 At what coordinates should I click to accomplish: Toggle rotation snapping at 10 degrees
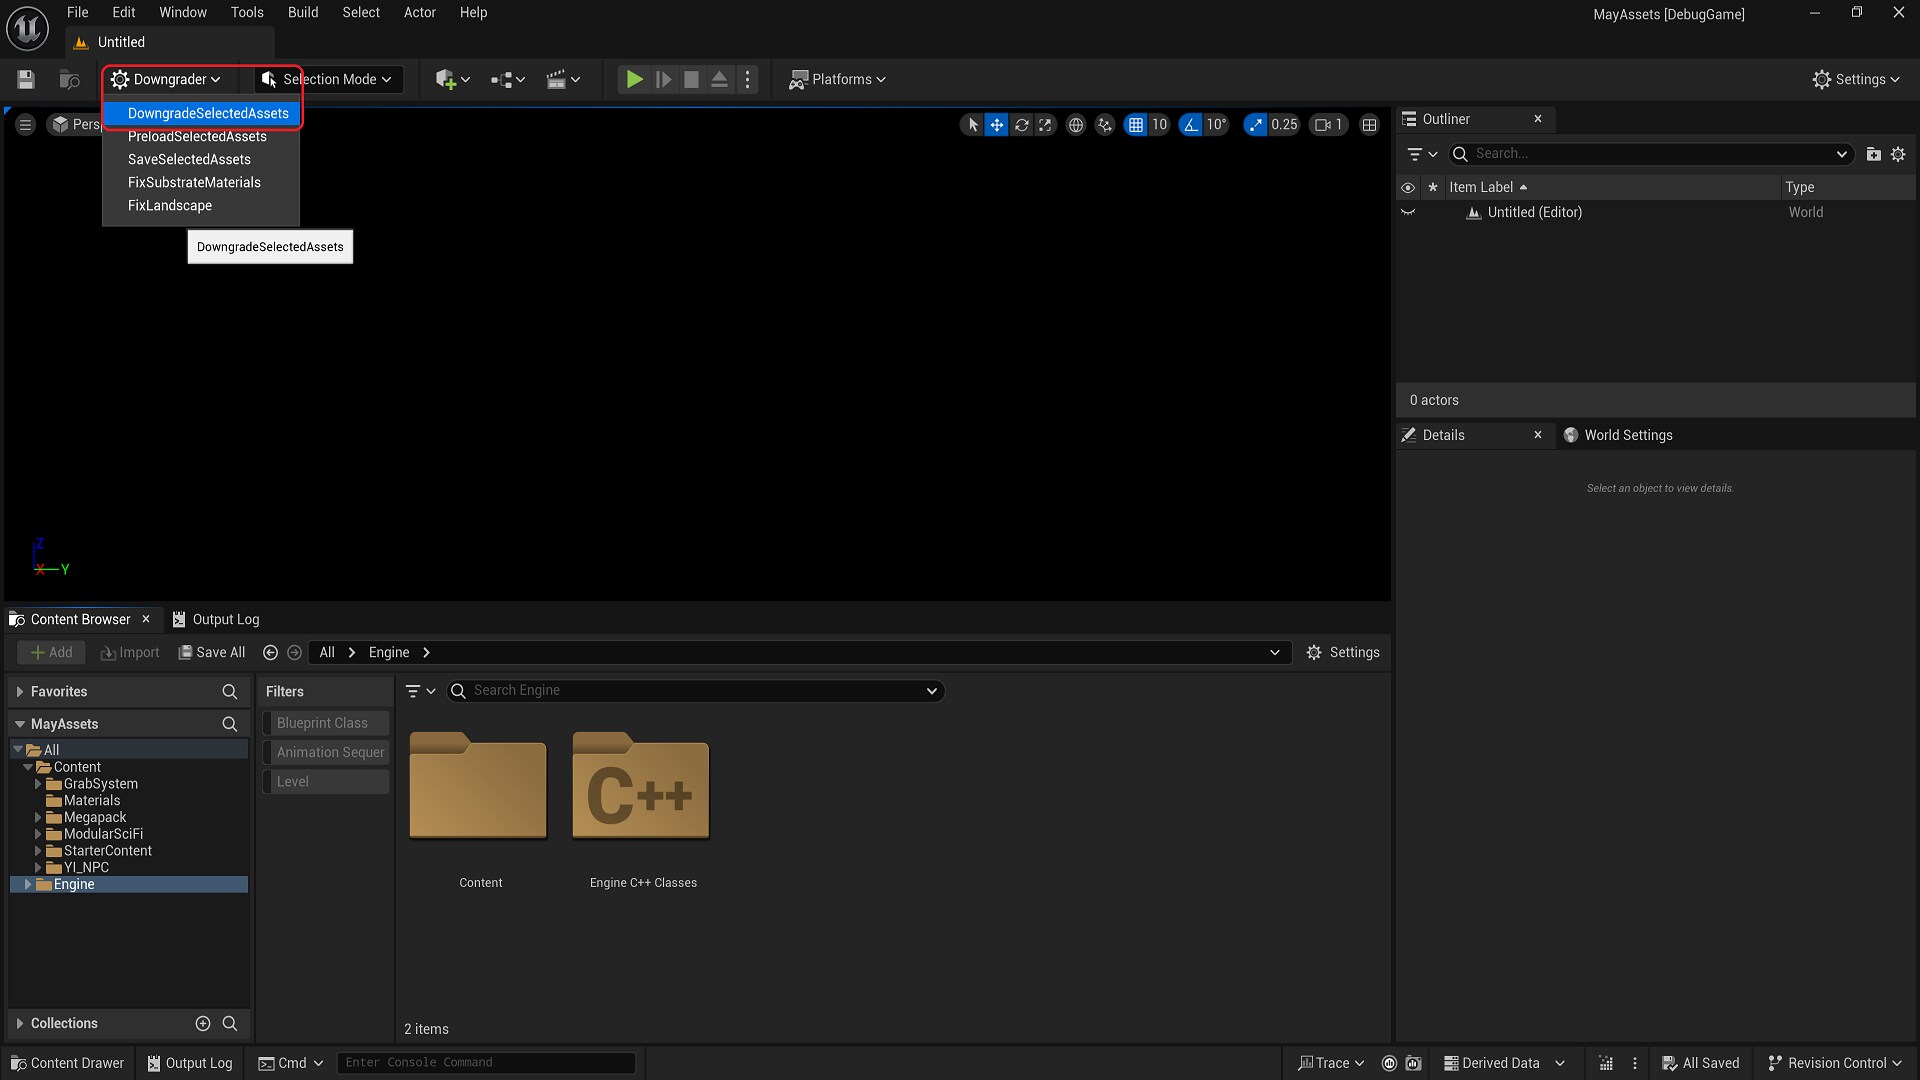click(1190, 124)
